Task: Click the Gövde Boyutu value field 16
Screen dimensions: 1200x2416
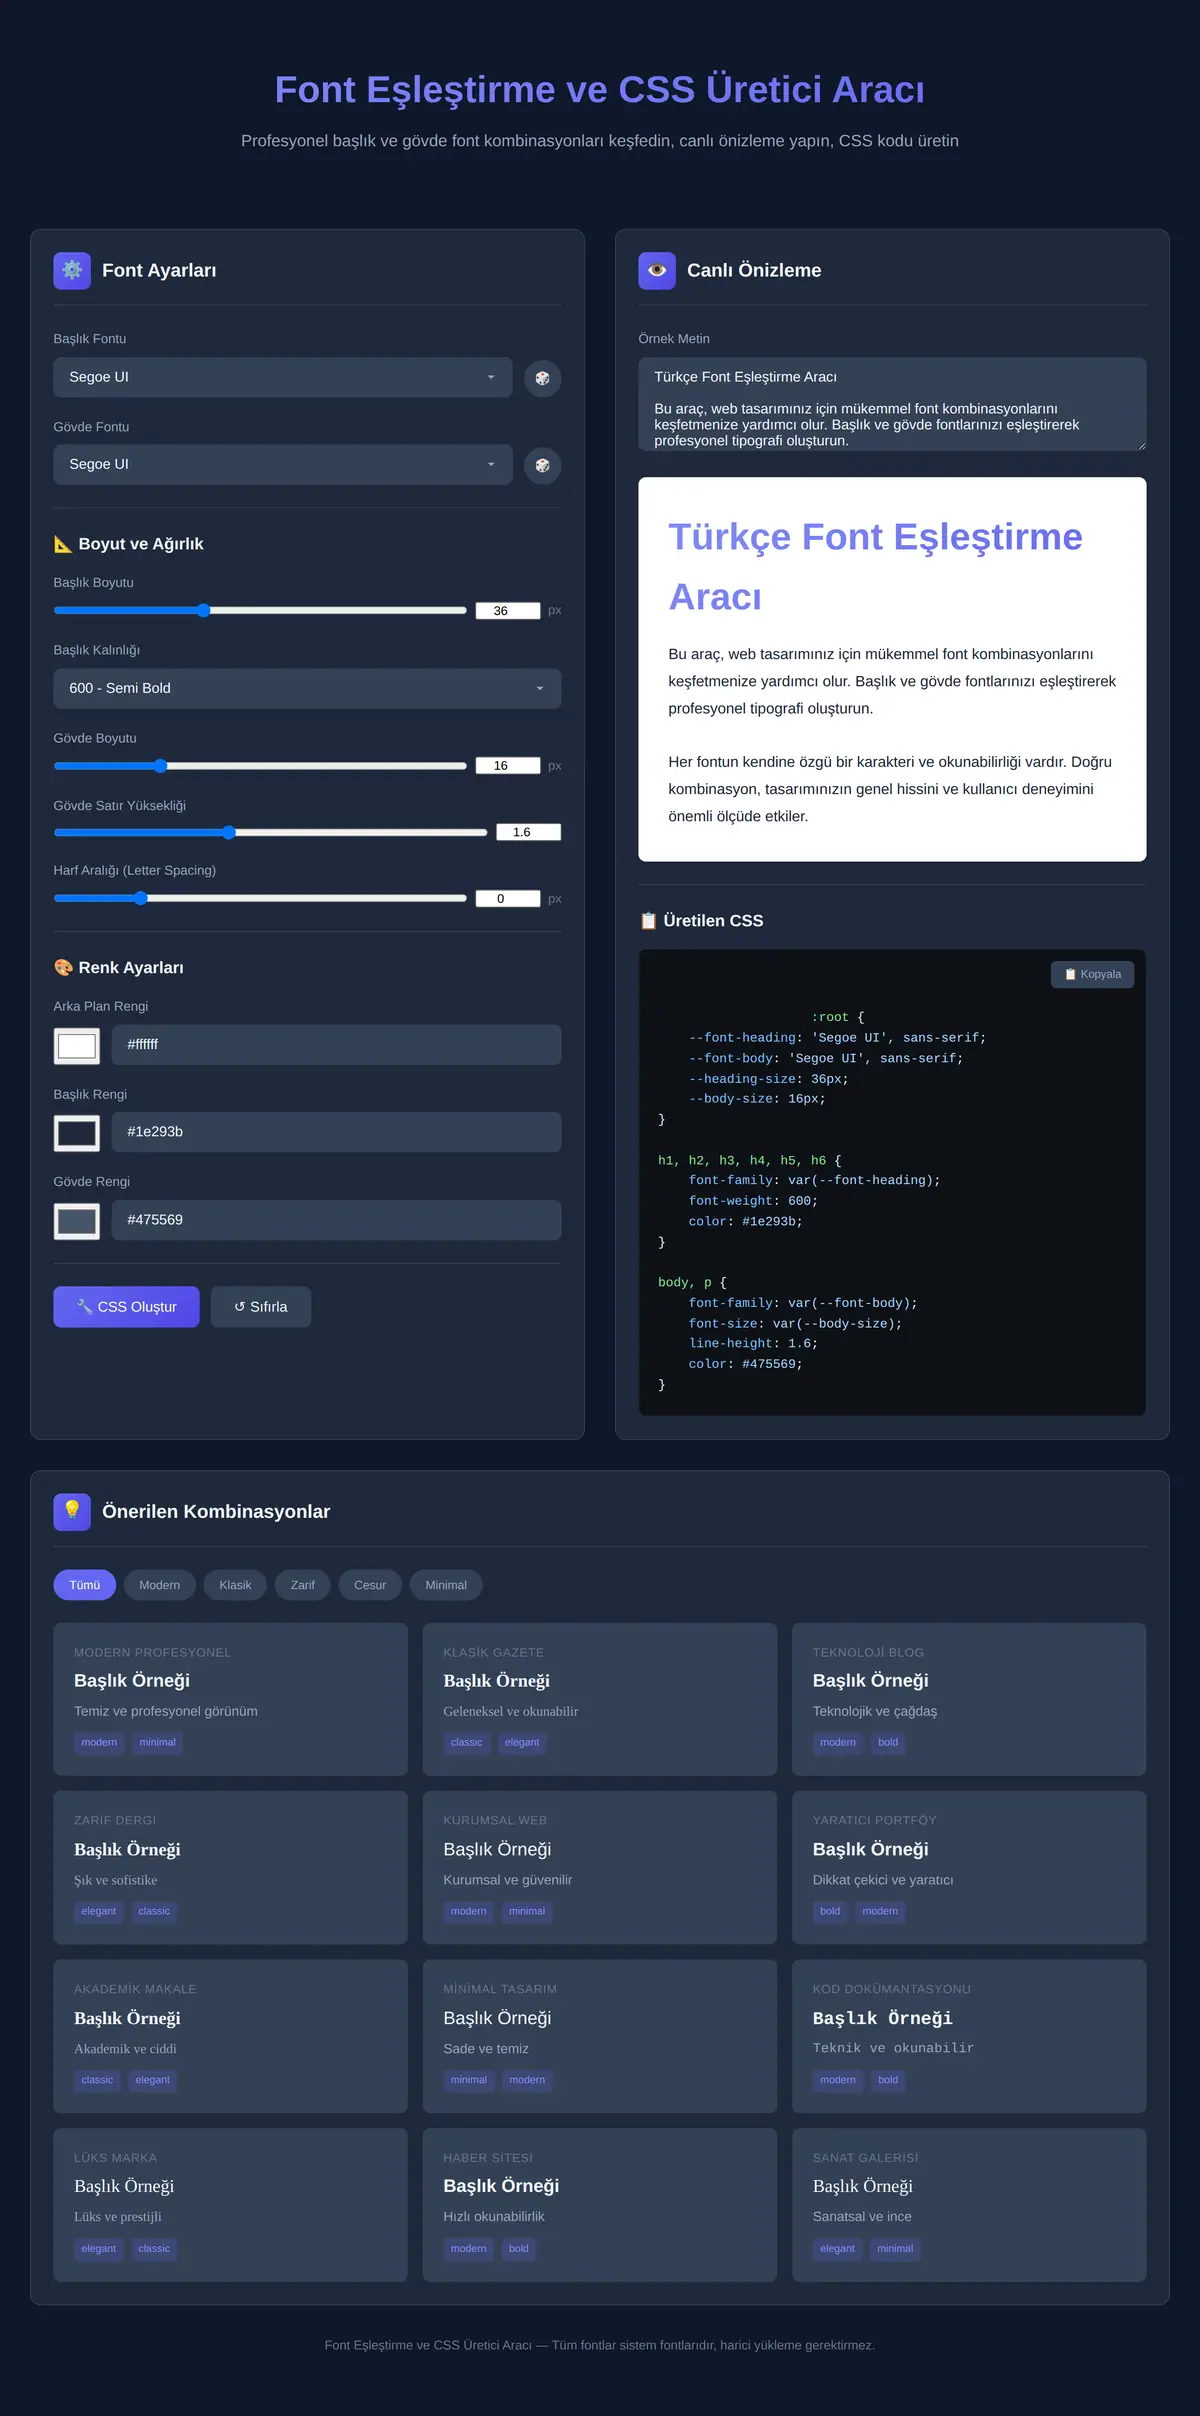Action: 508,766
